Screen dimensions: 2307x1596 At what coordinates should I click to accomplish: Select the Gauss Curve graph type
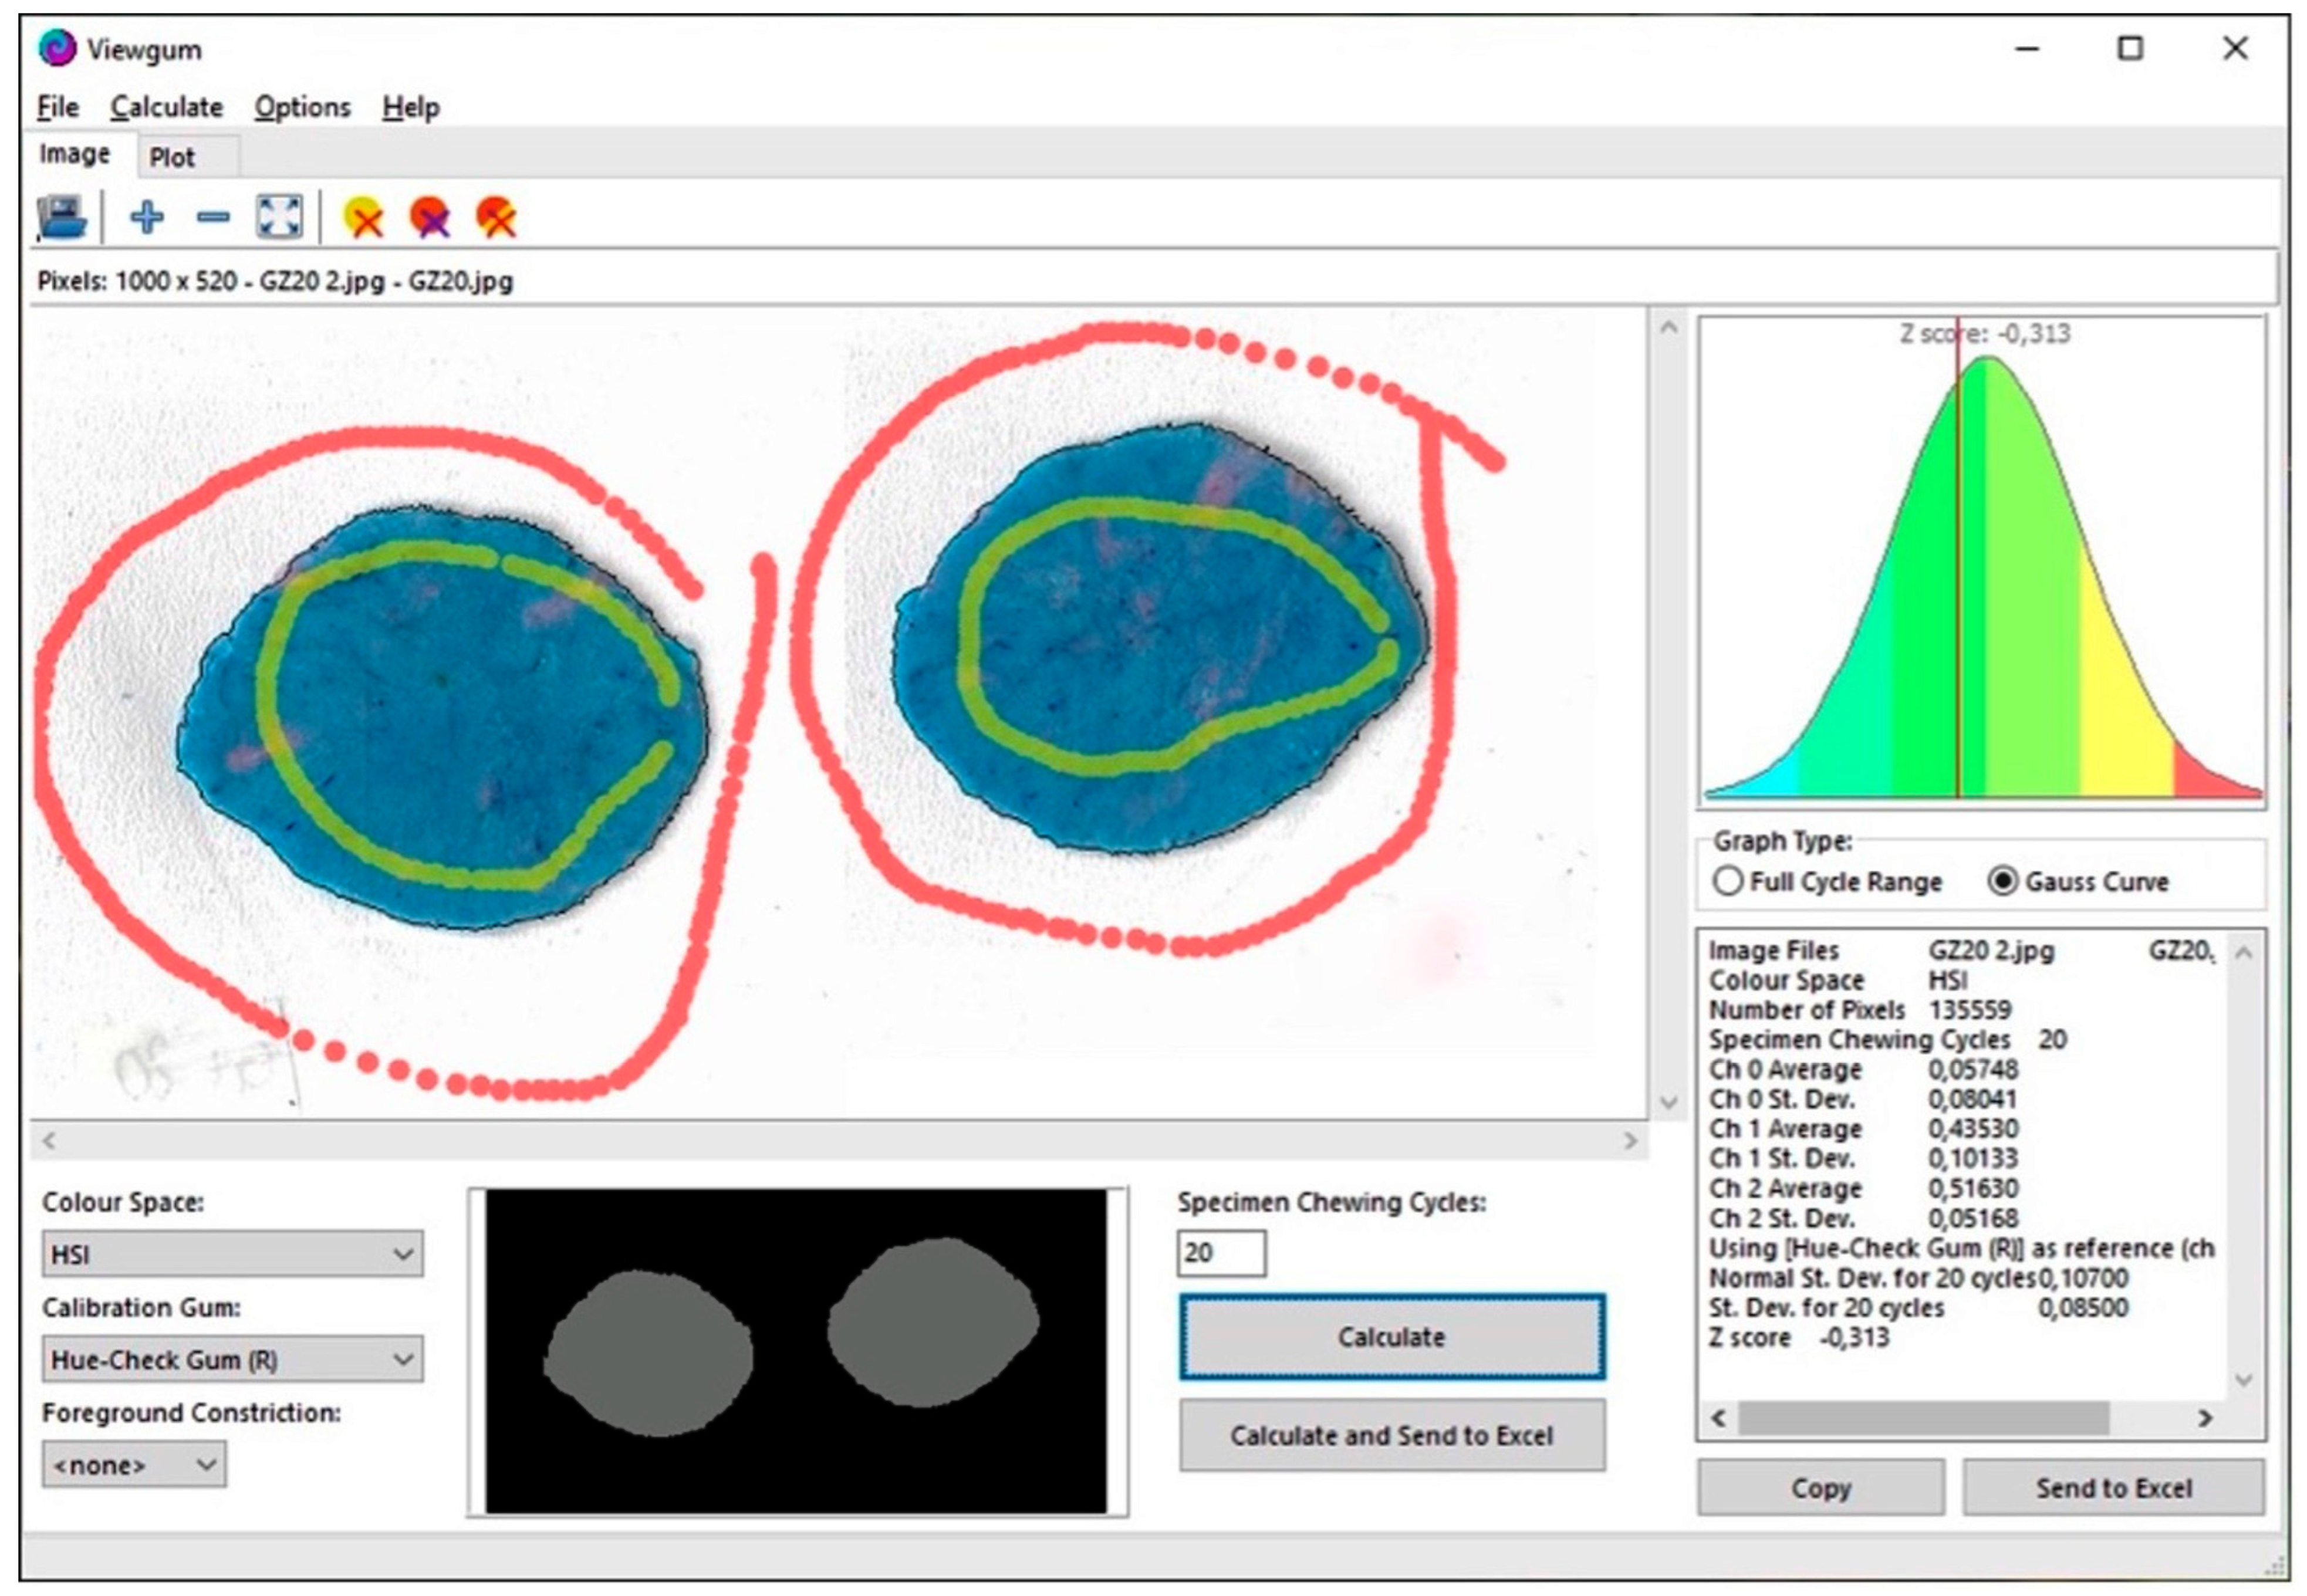(x=2002, y=881)
